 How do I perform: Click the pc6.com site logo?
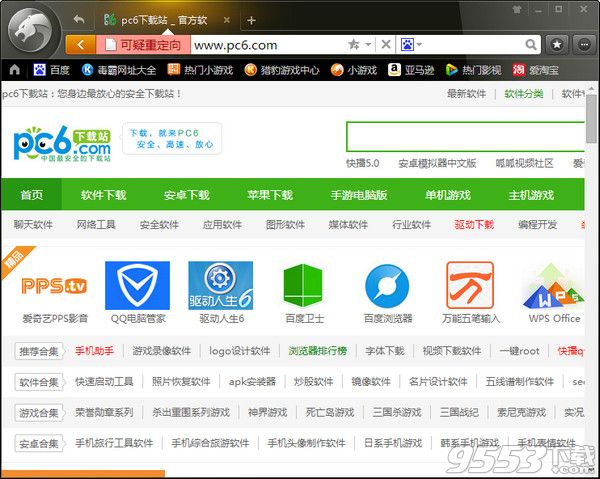point(62,143)
